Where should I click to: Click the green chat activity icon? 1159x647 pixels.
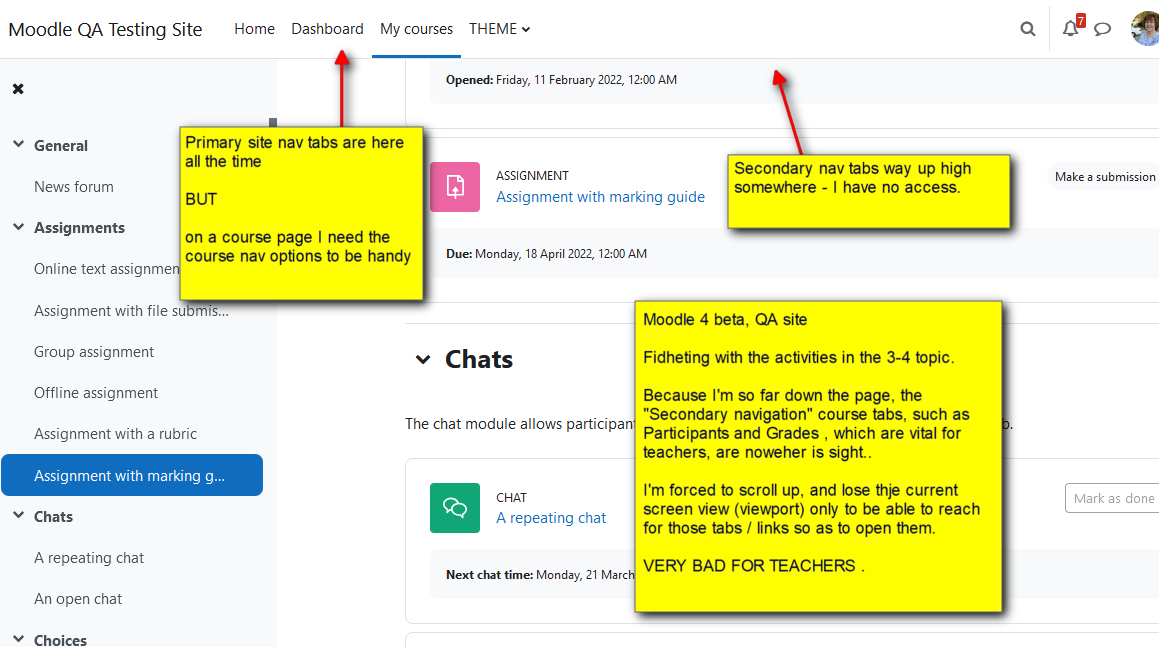click(x=455, y=508)
